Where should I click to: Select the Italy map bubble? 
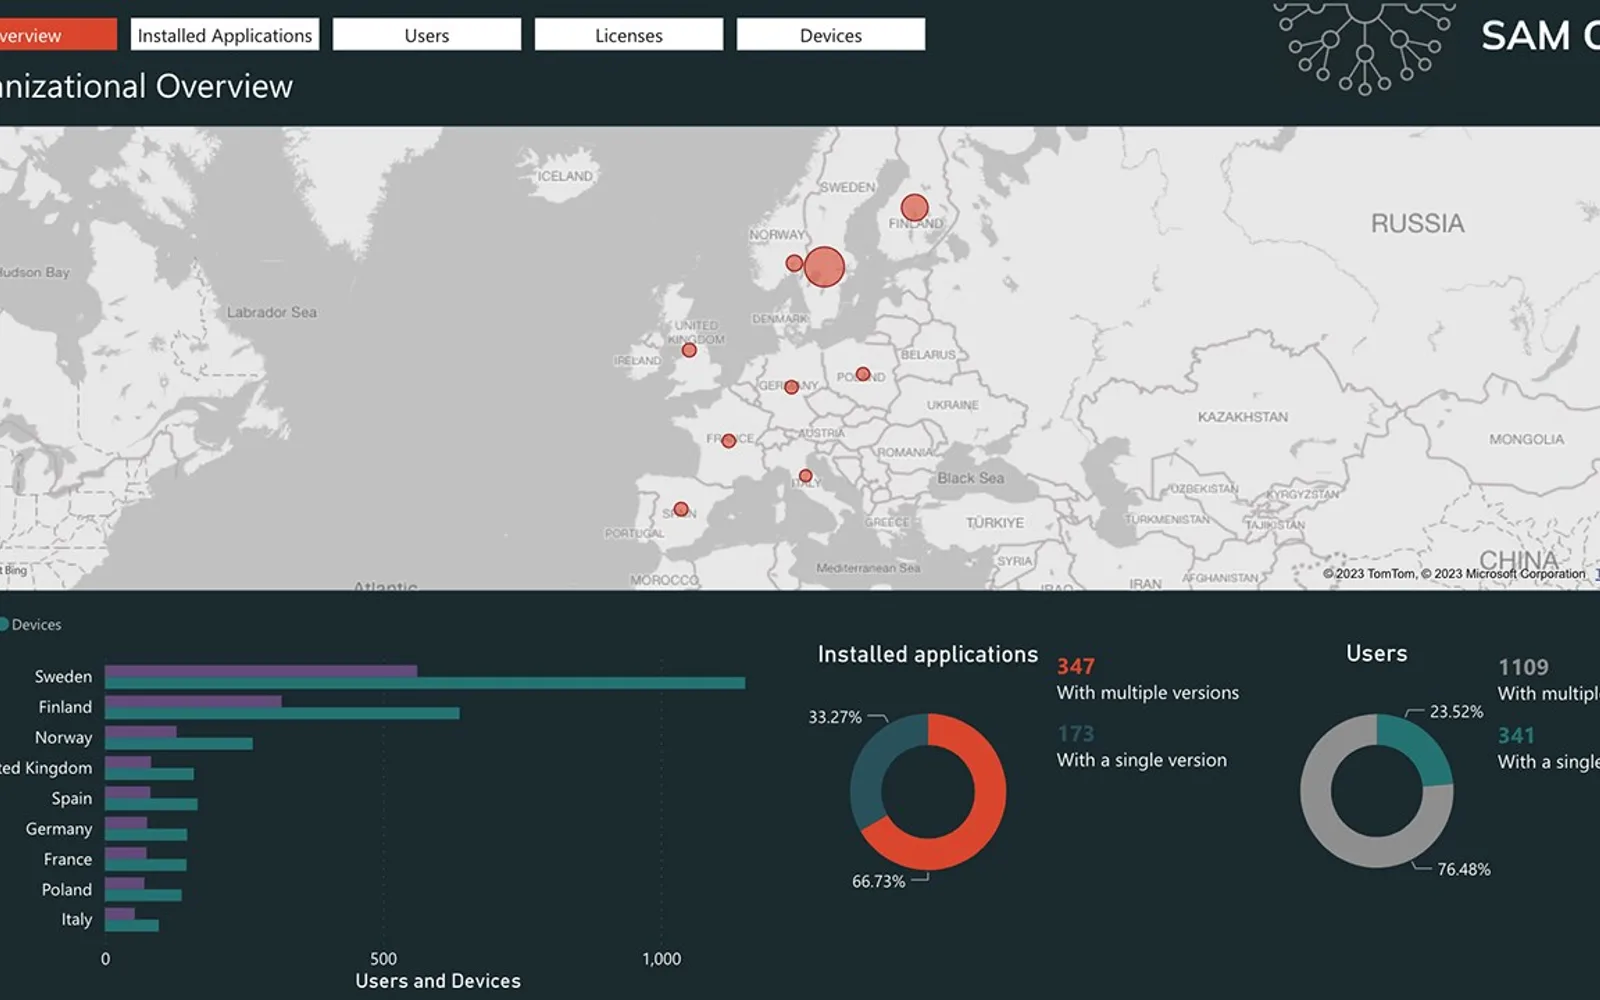click(805, 476)
